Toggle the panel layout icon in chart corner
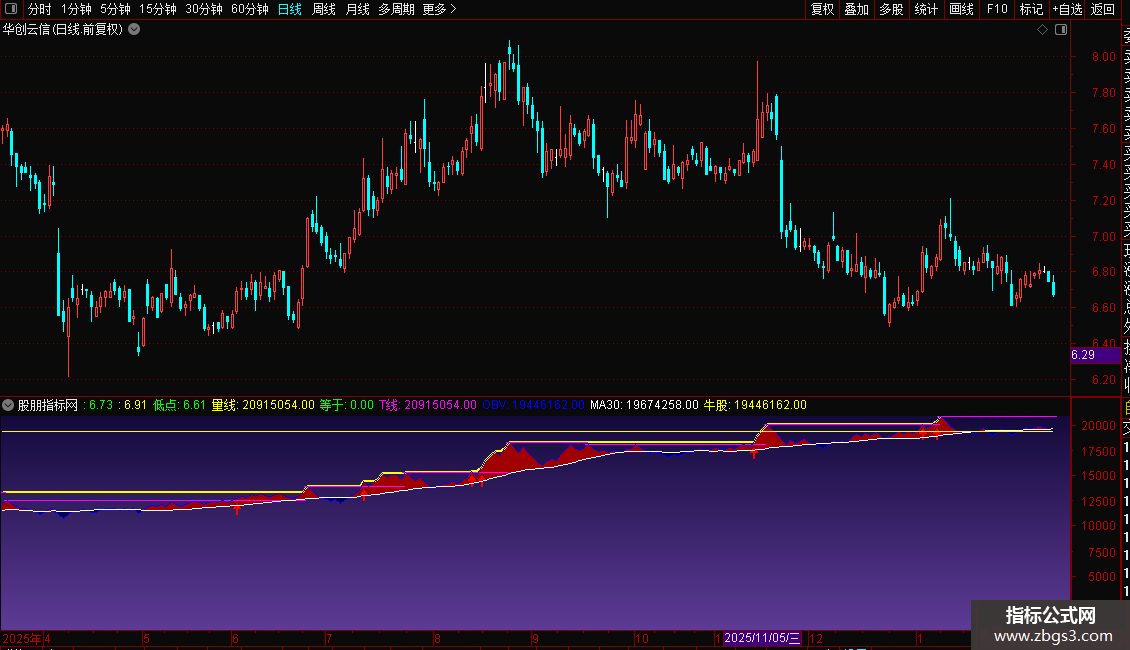The height and width of the screenshot is (650, 1130). click(1061, 30)
